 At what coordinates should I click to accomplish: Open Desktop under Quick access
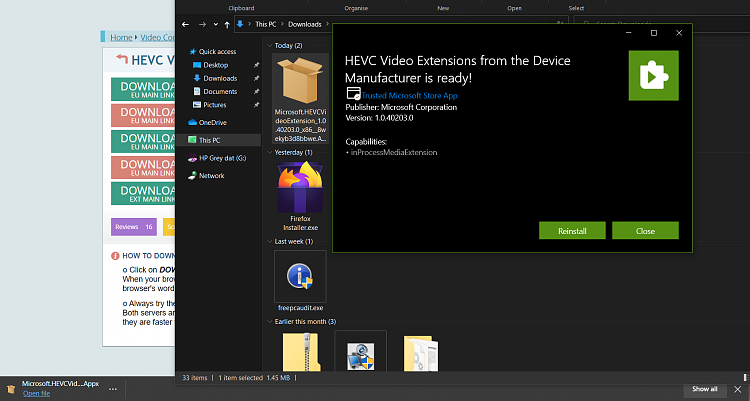pyautogui.click(x=215, y=65)
